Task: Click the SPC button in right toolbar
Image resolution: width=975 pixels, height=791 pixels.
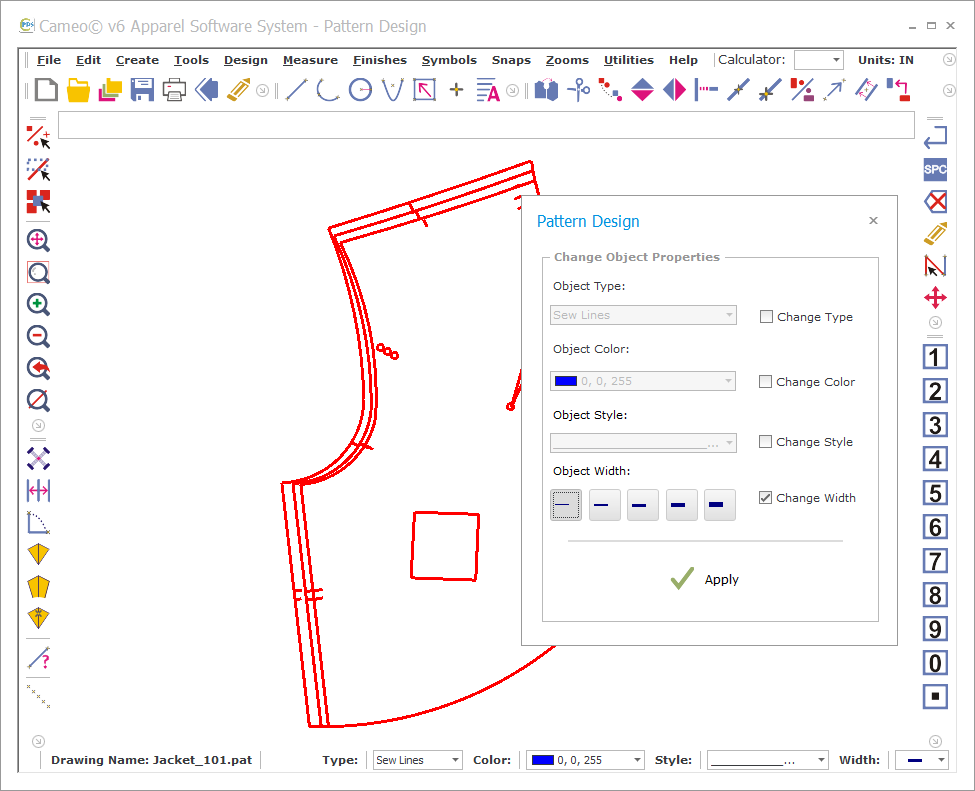Action: click(935, 169)
